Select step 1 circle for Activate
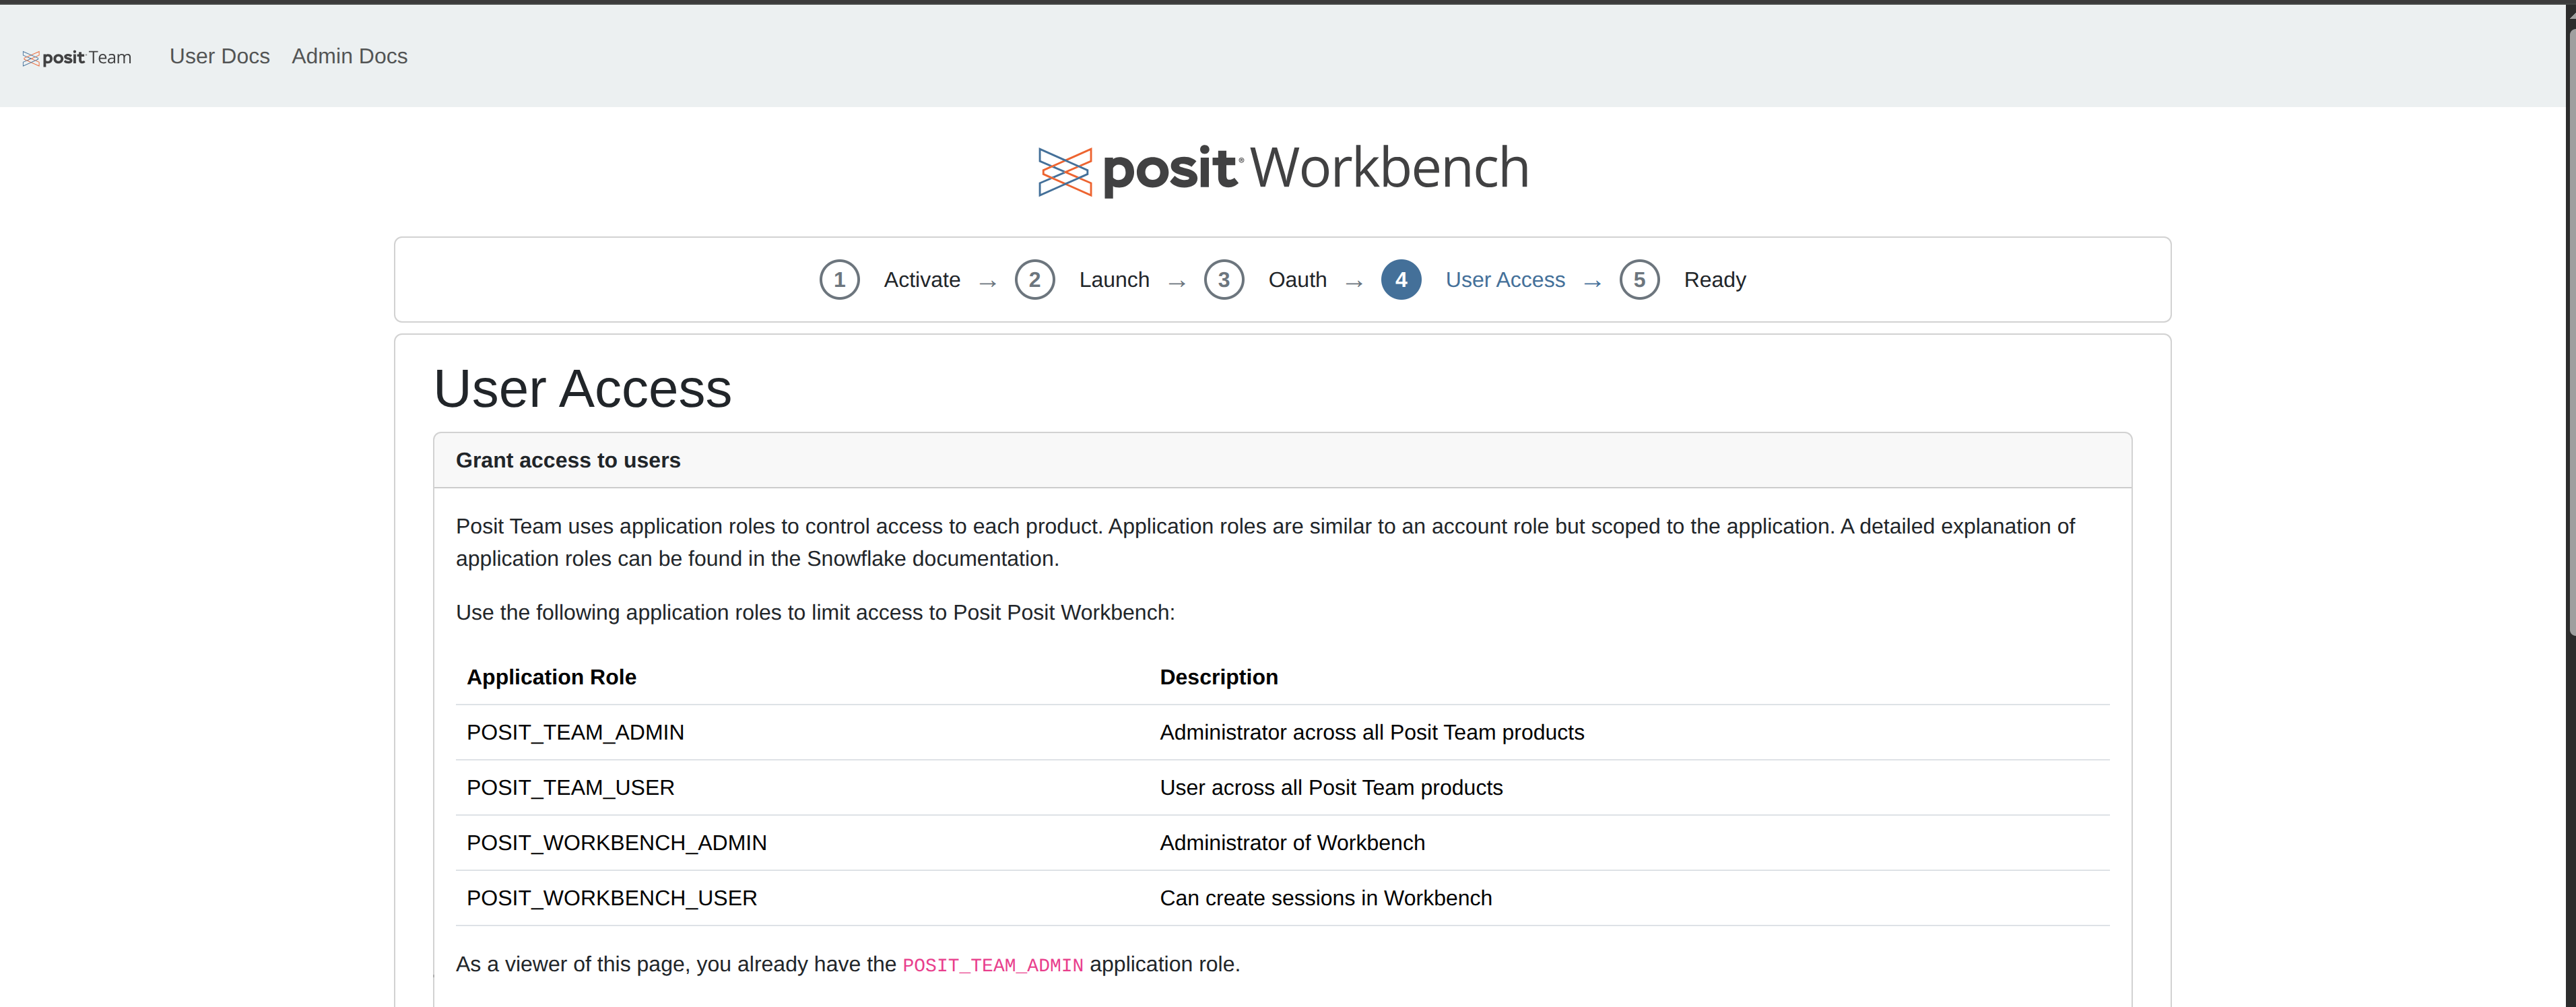2576x1007 pixels. (839, 280)
